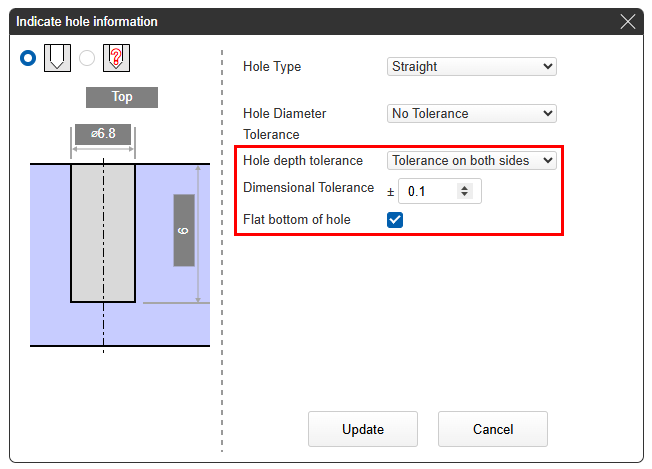
Task: Click into the Dimensional Tolerance value field
Action: [x=430, y=191]
